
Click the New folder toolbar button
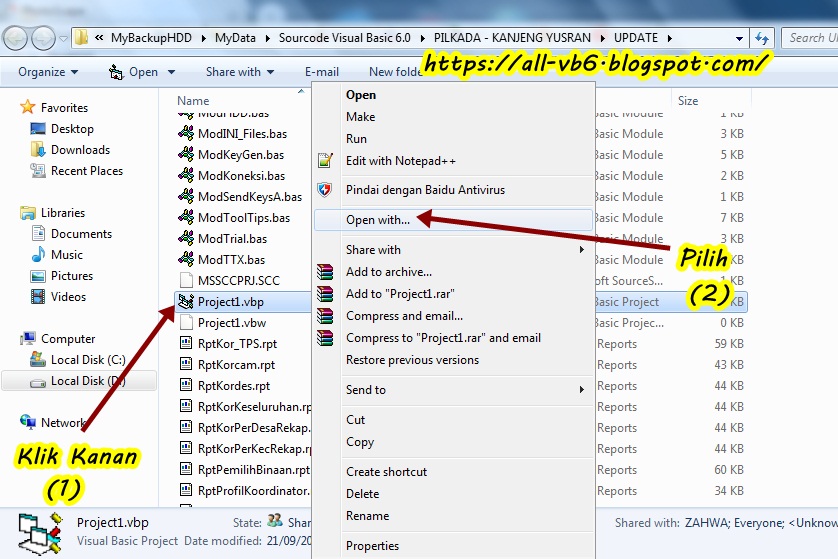(397, 72)
